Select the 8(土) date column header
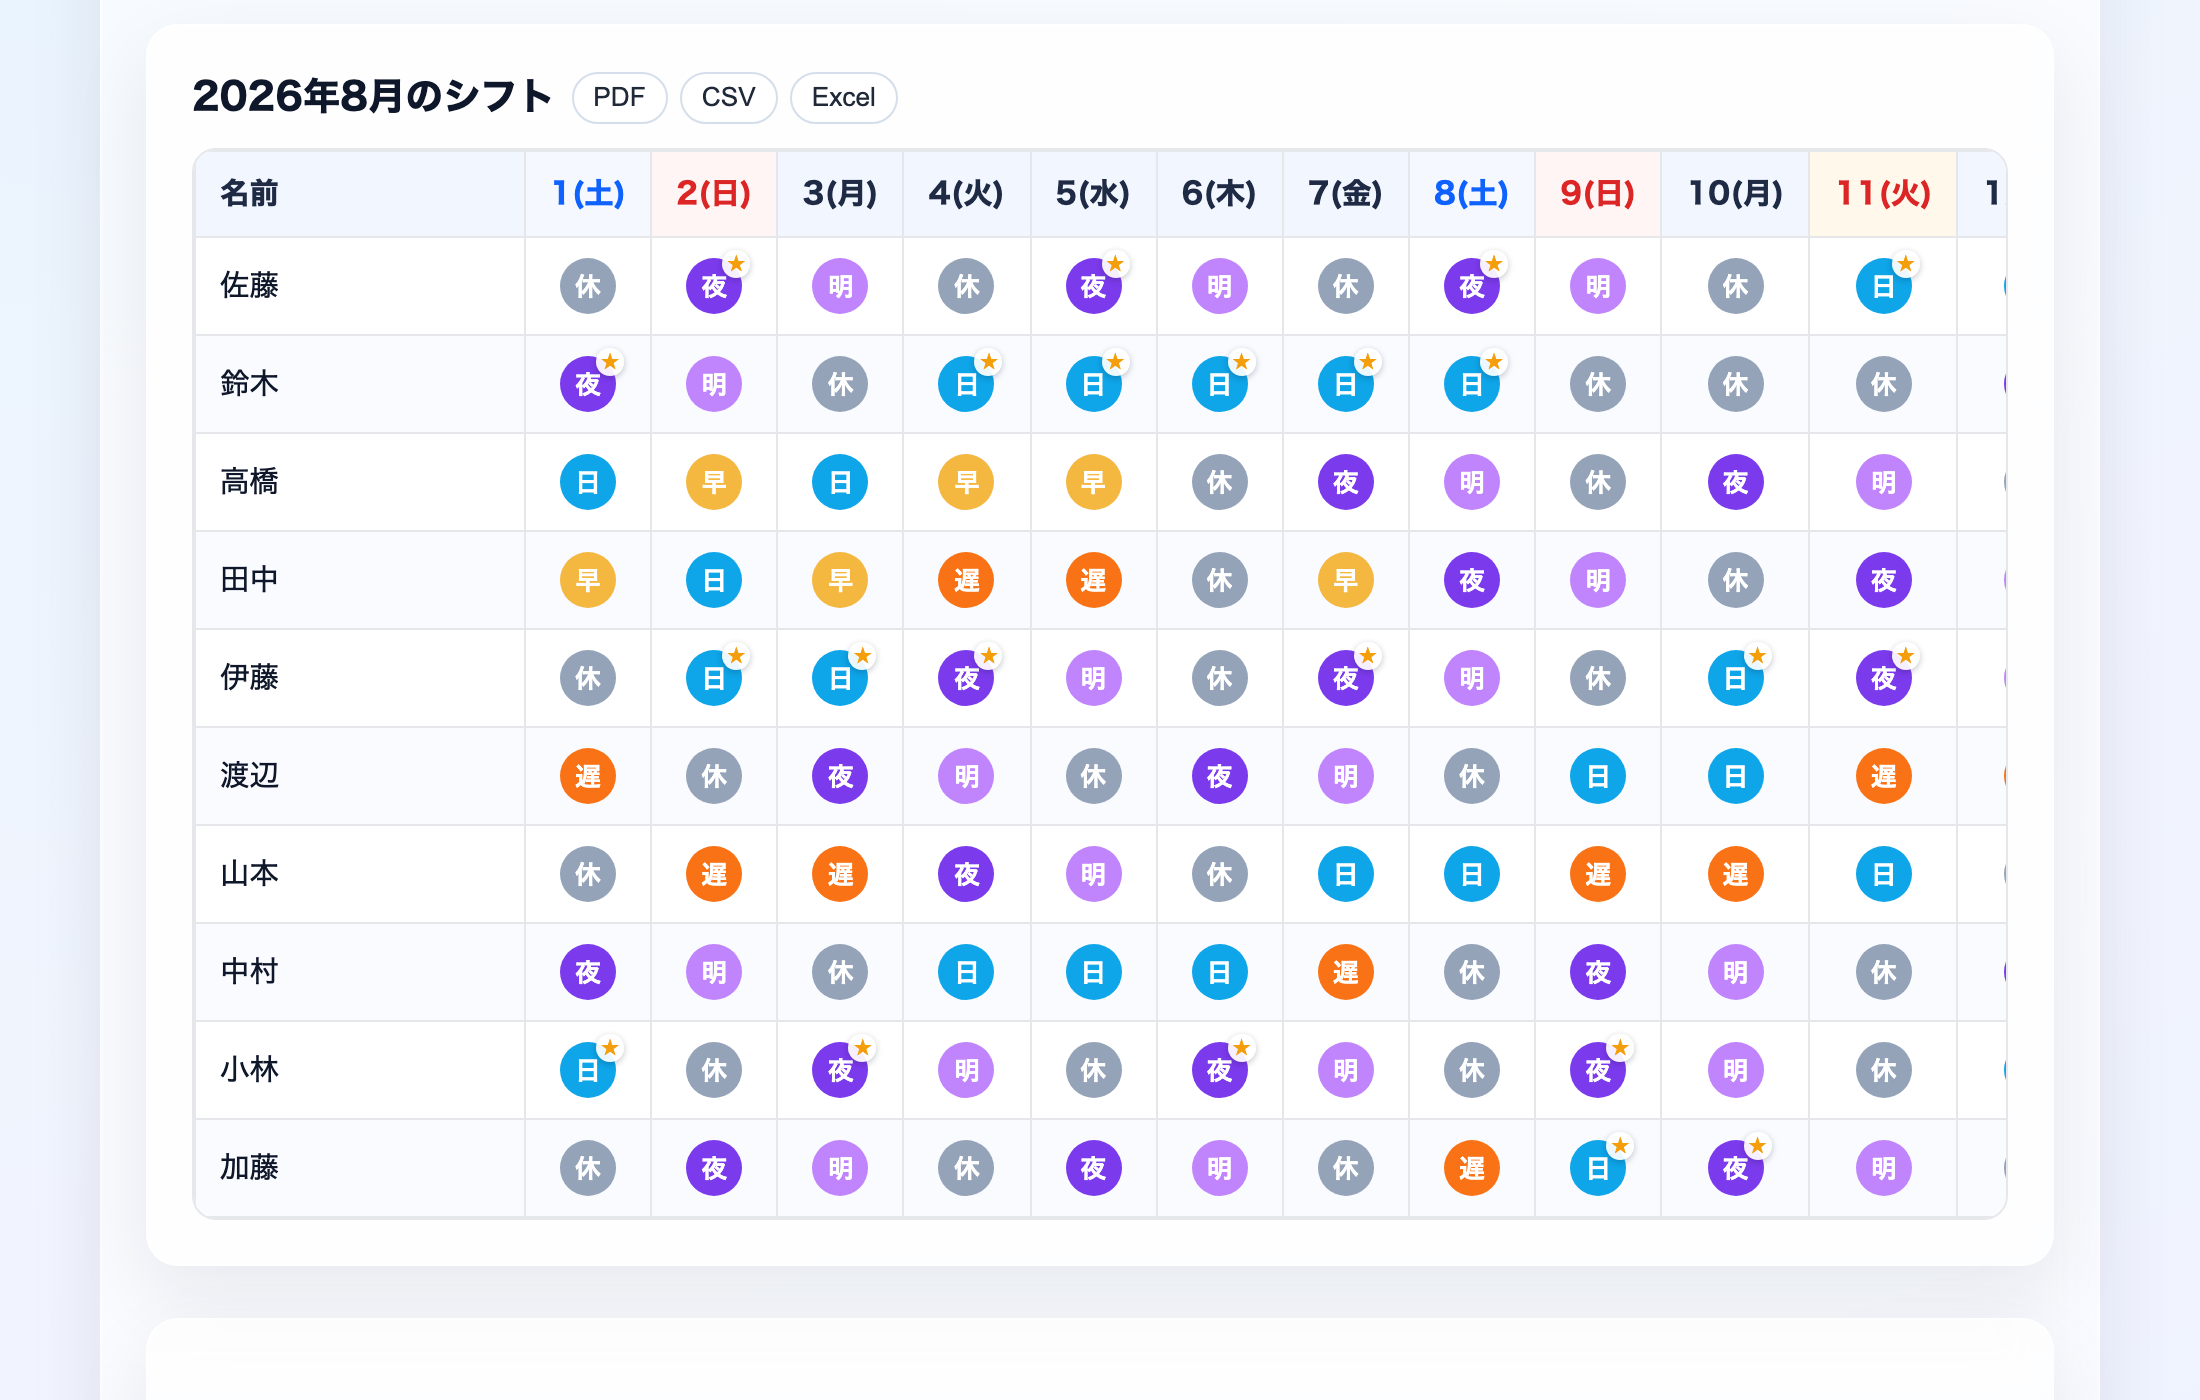The image size is (2200, 1400). pyautogui.click(x=1471, y=193)
